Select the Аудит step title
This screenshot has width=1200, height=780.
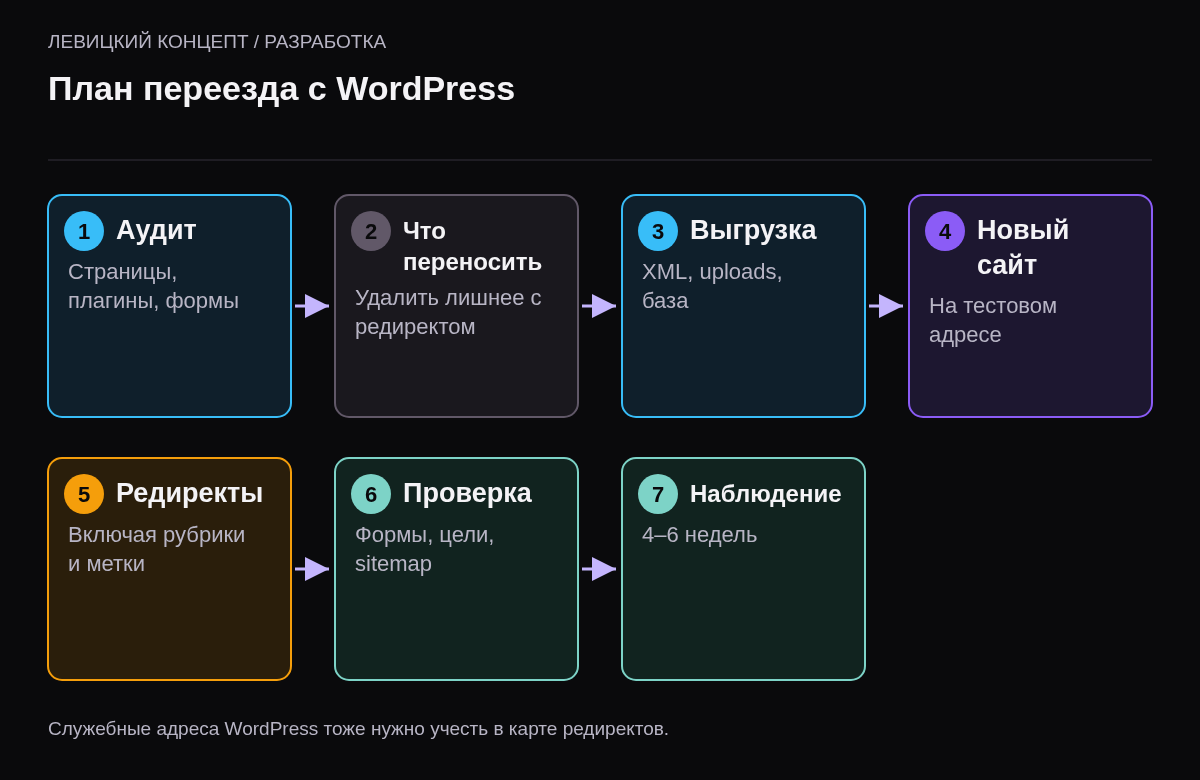coord(156,230)
